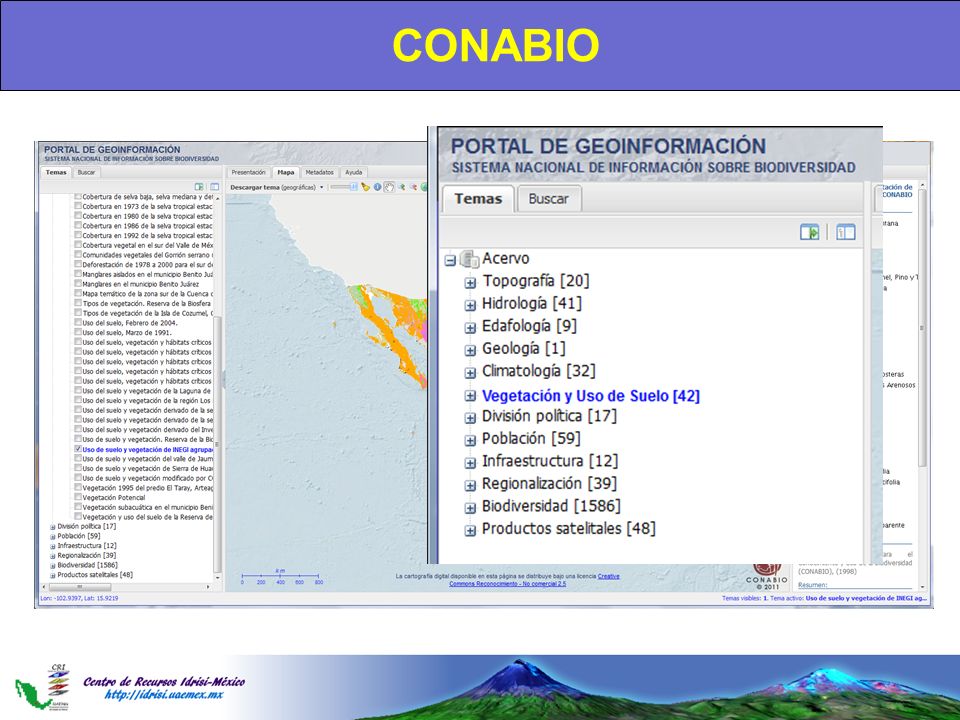
Task: Click 'Infraestructura [12]' label in small left tree
Action: point(87,546)
